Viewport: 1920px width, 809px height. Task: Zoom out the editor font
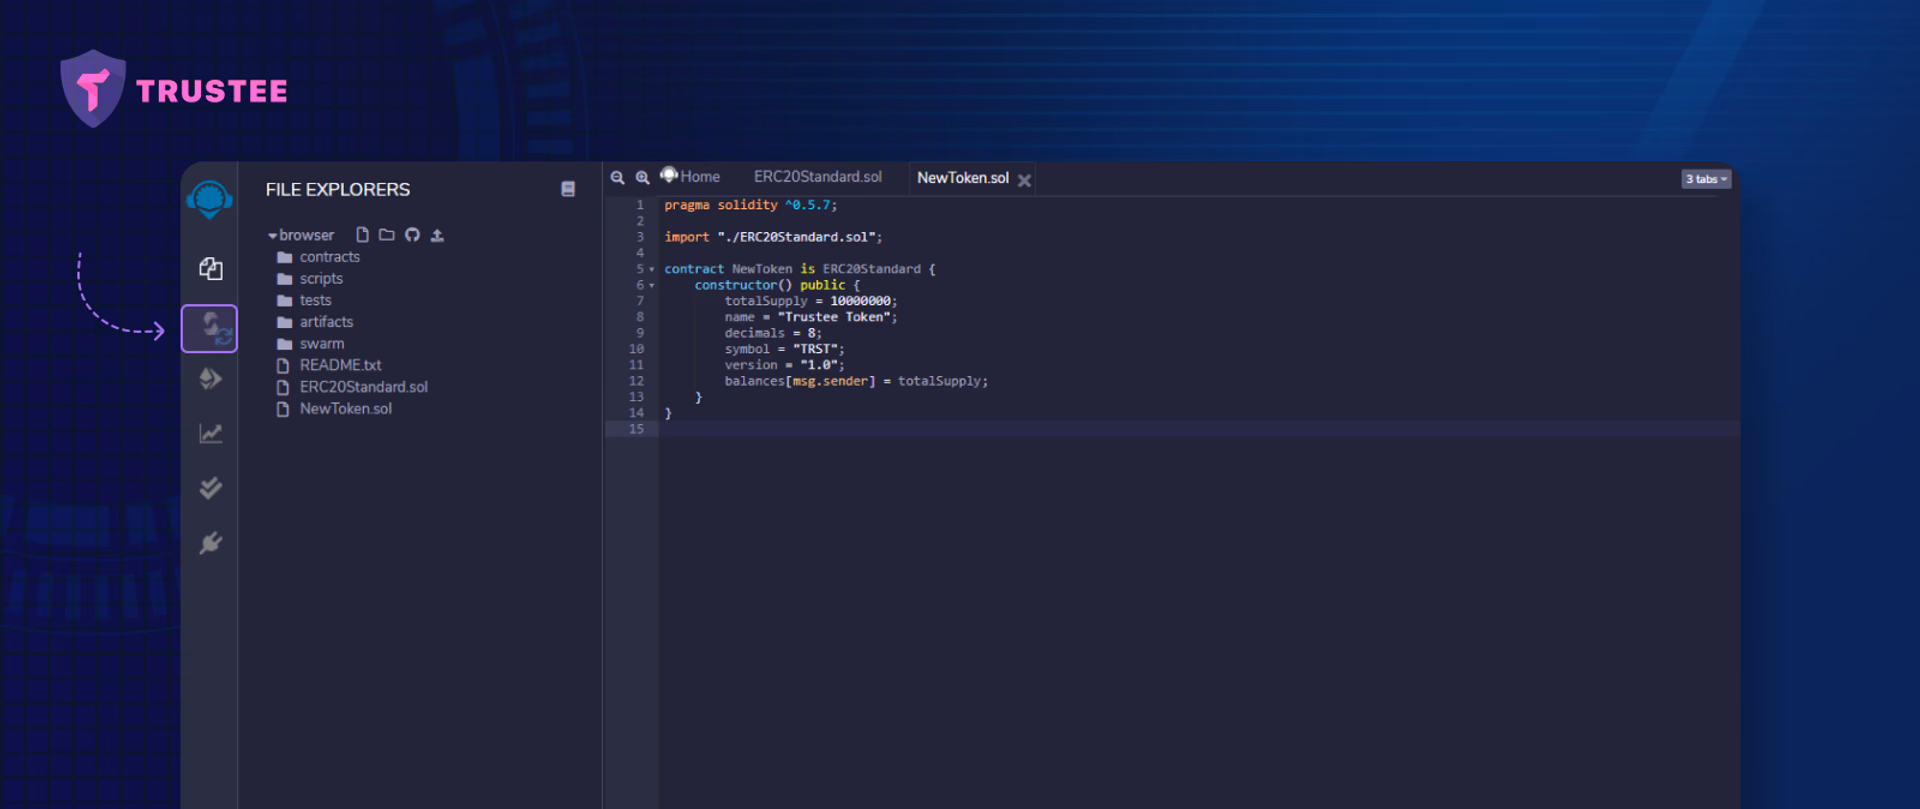tap(618, 177)
